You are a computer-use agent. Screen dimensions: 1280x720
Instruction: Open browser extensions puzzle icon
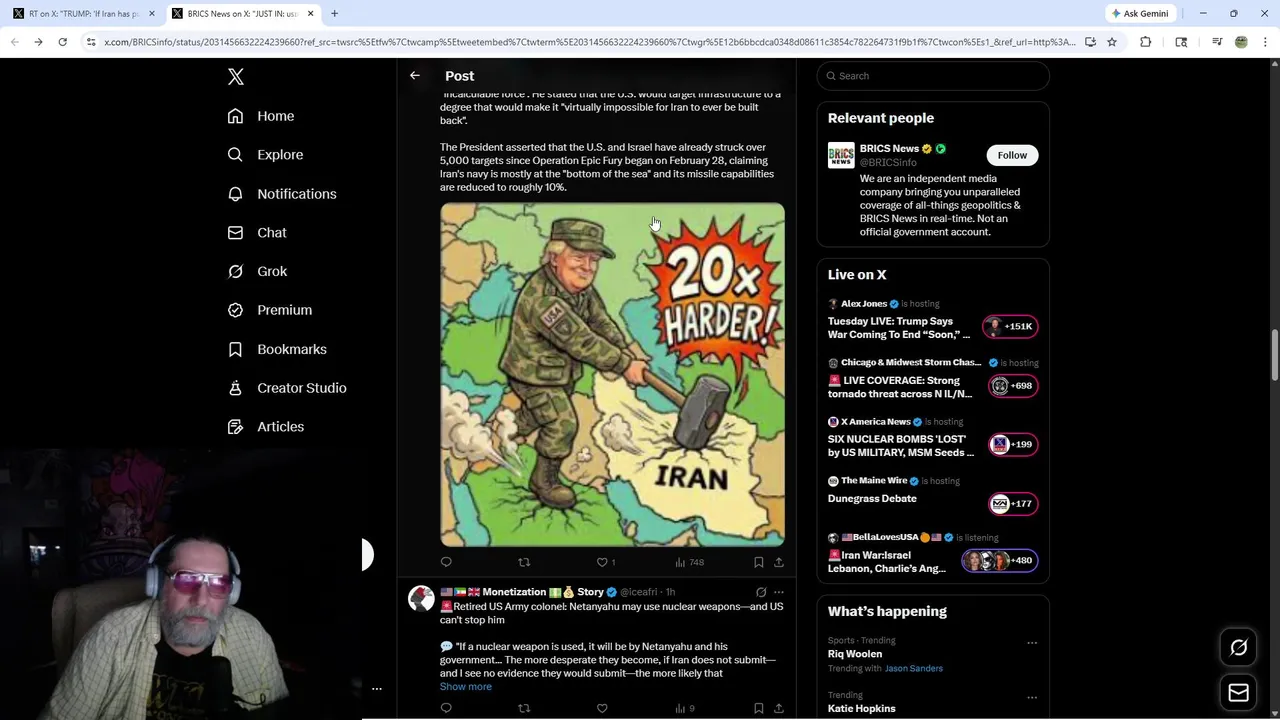(1146, 42)
